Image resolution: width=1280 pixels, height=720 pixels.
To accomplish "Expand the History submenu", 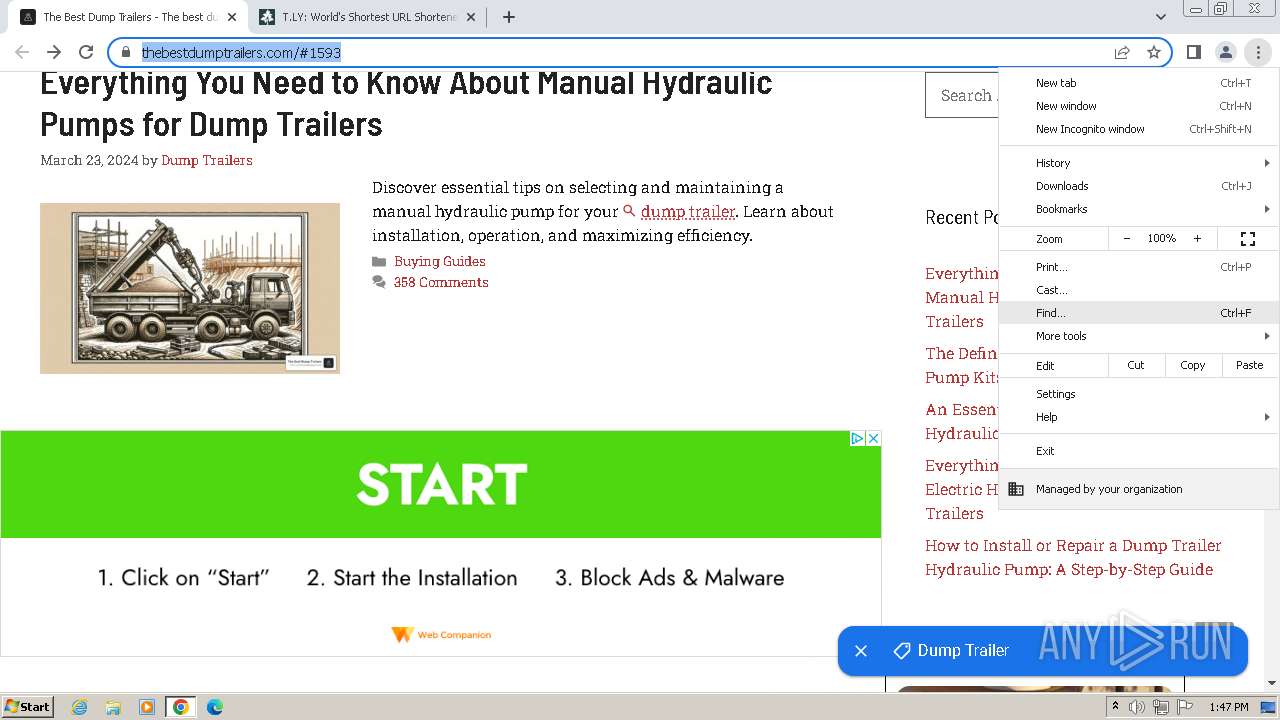I will click(x=1139, y=163).
